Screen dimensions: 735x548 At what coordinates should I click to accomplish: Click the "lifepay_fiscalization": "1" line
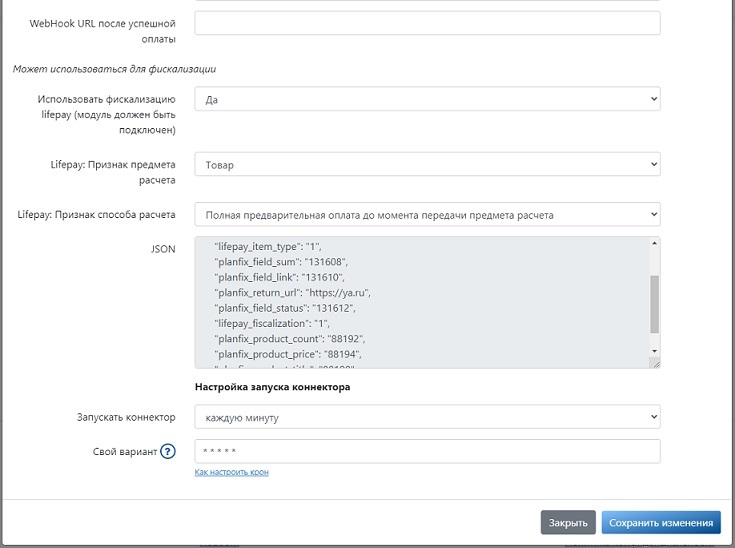(272, 323)
